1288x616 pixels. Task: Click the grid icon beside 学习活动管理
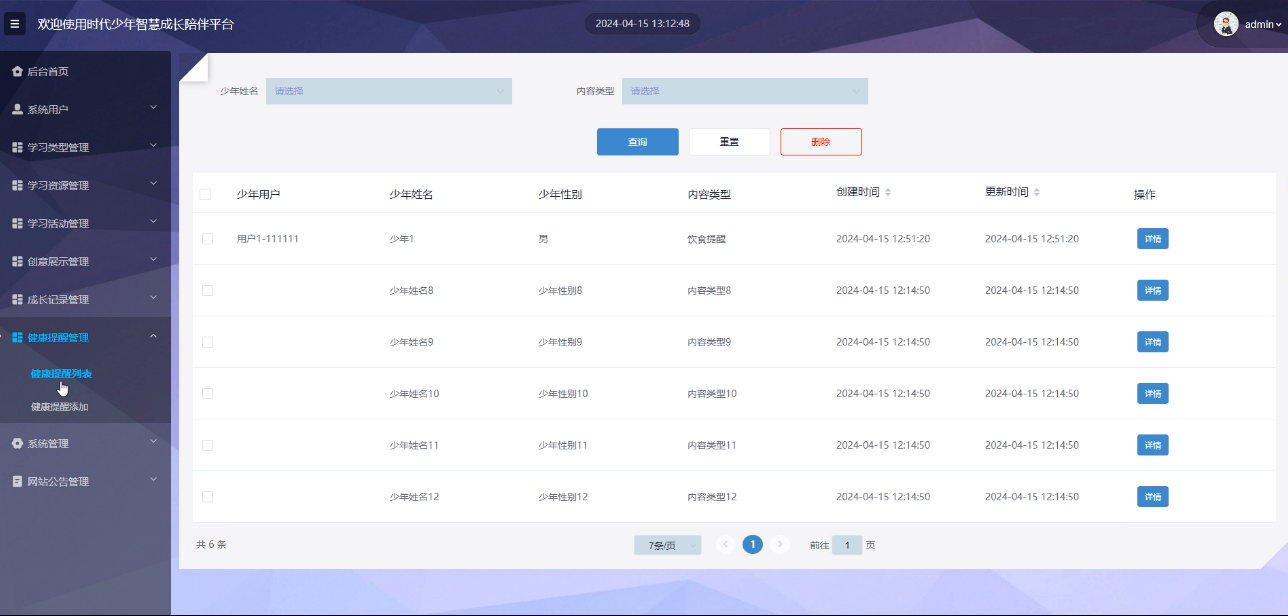pyautogui.click(x=17, y=224)
